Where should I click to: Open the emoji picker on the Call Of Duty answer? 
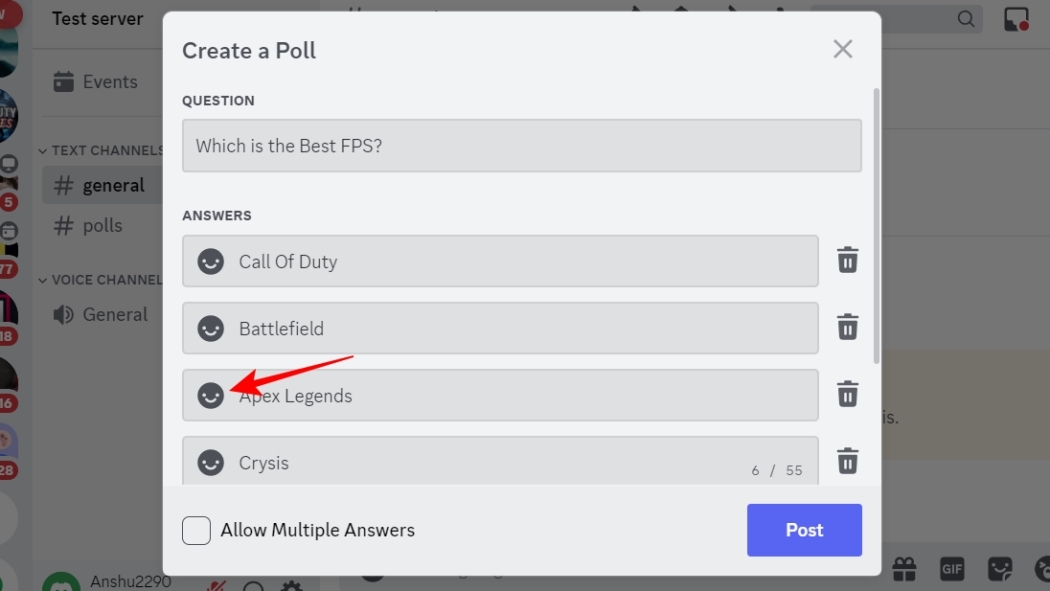(210, 261)
